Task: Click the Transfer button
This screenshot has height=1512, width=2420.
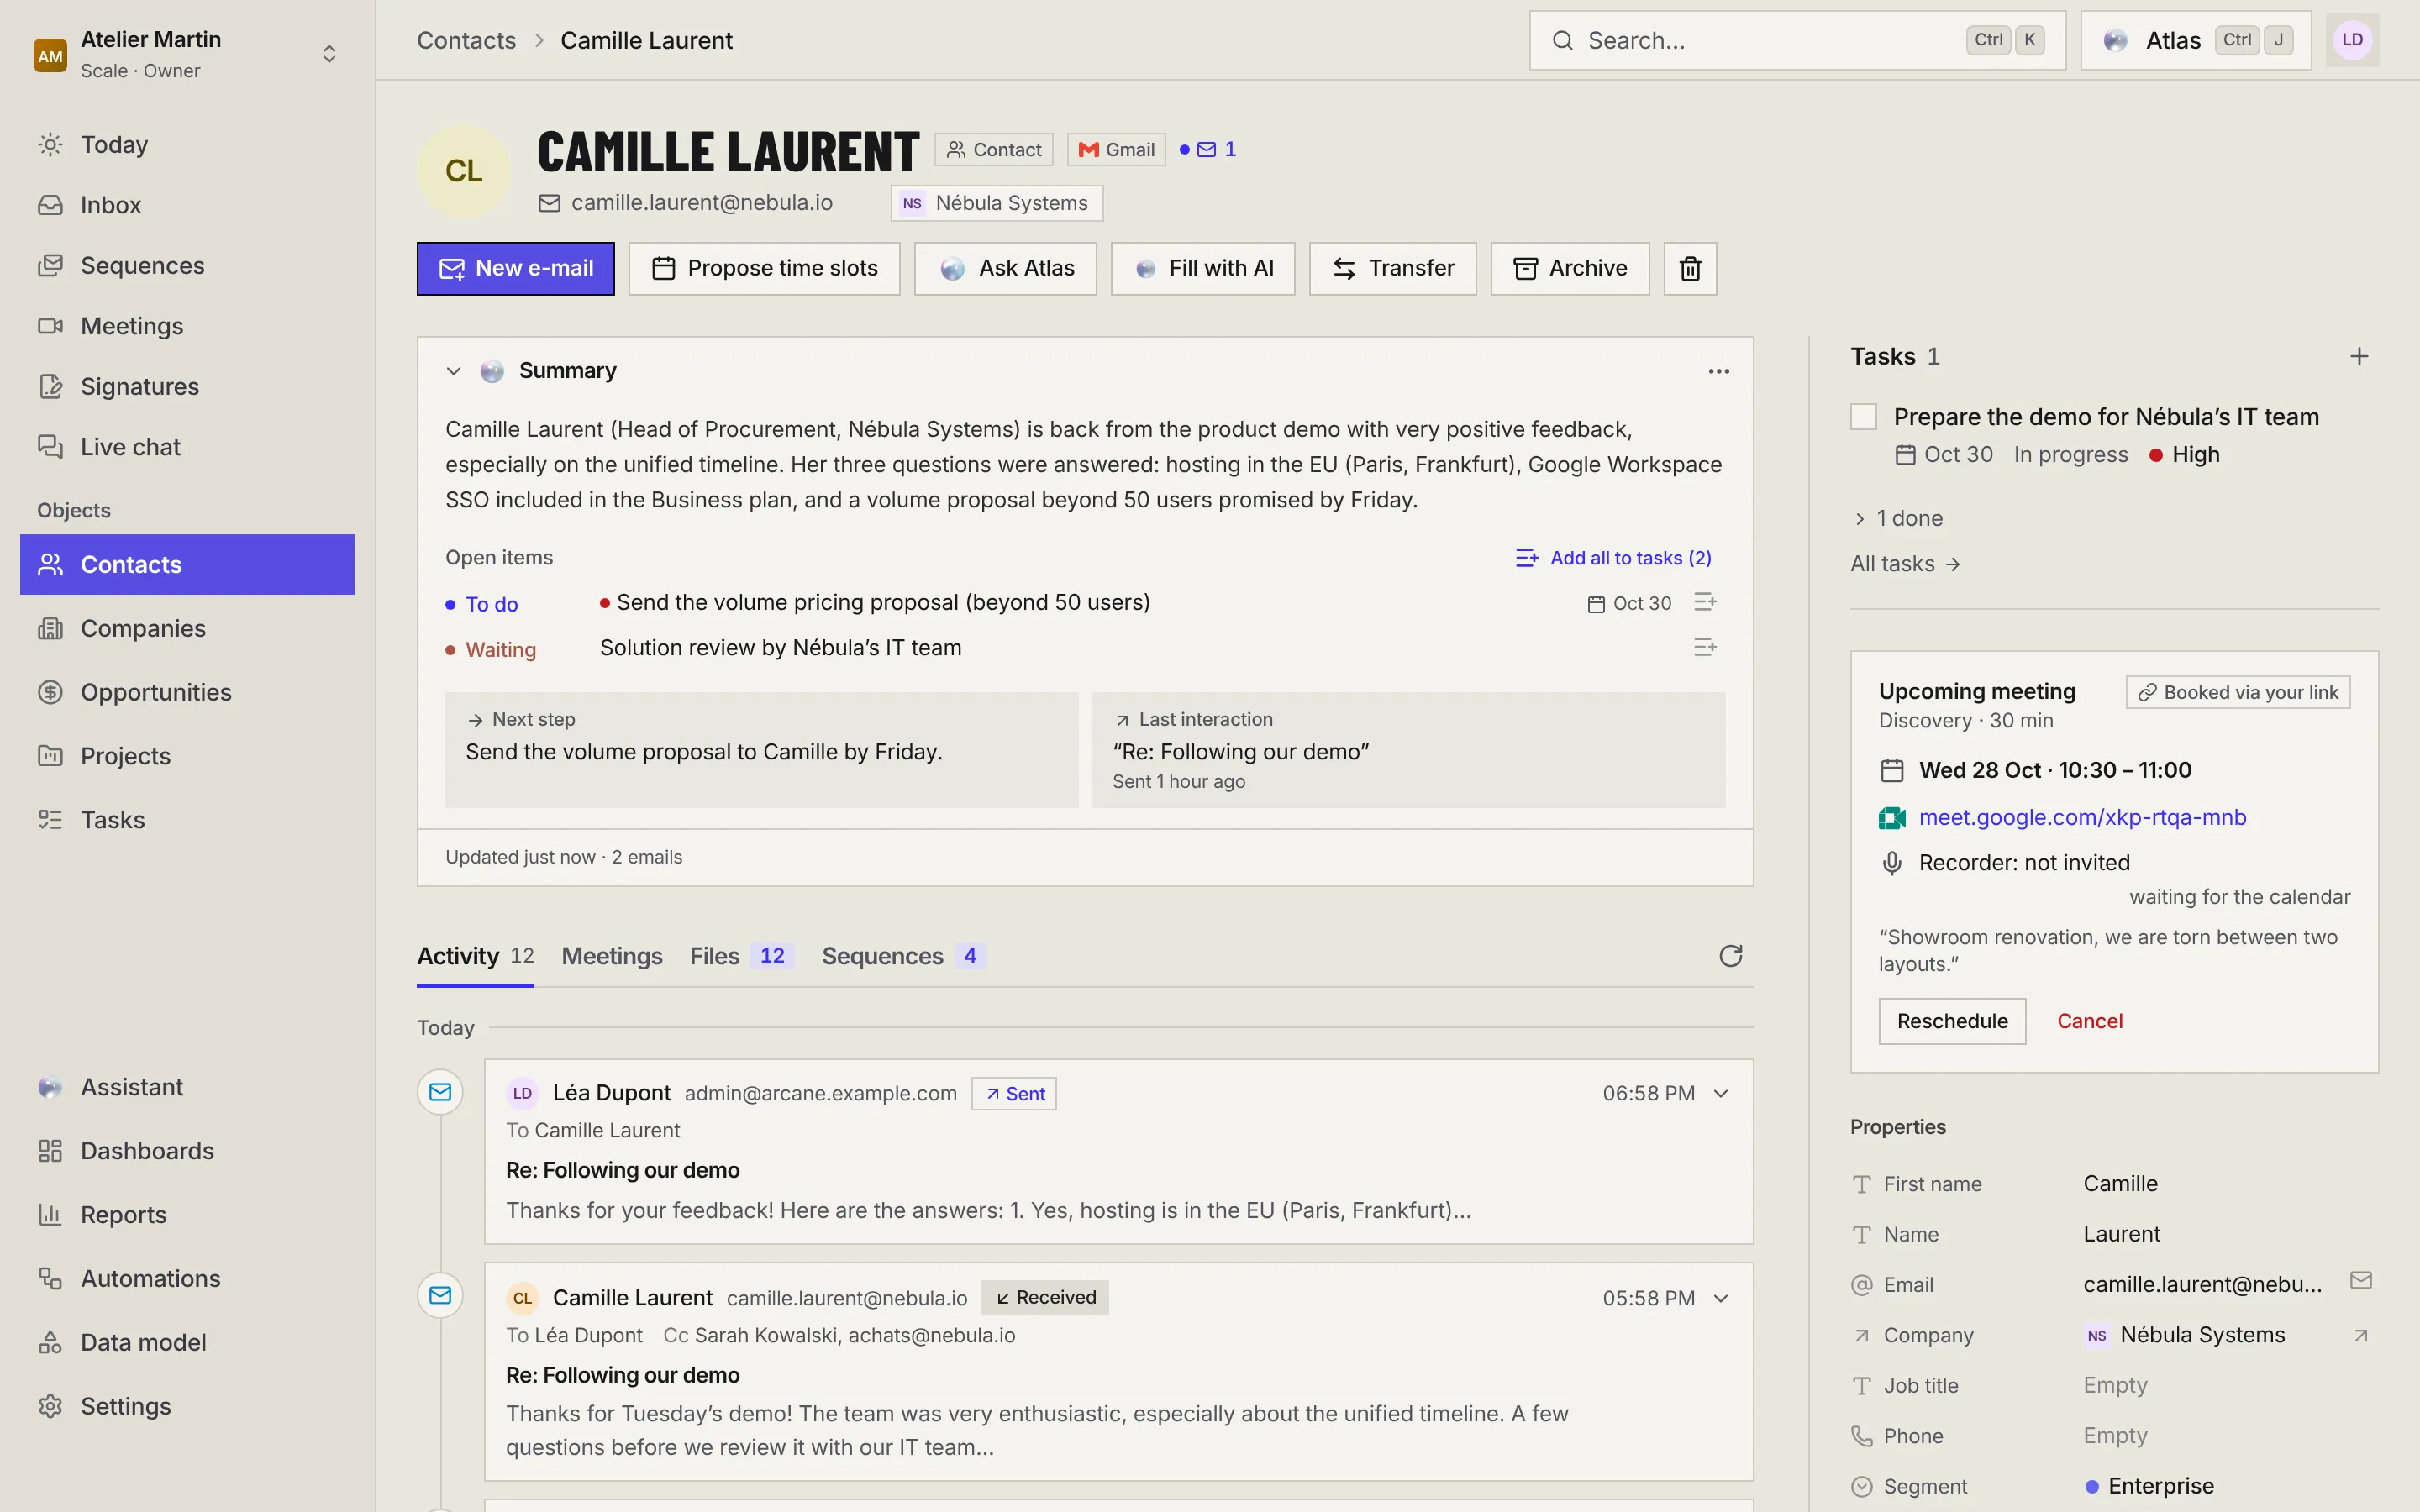Action: [x=1393, y=268]
